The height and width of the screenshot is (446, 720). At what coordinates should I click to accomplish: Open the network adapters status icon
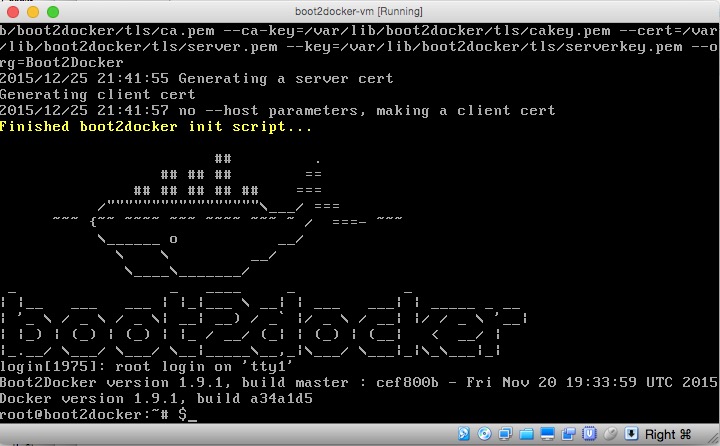(x=506, y=434)
